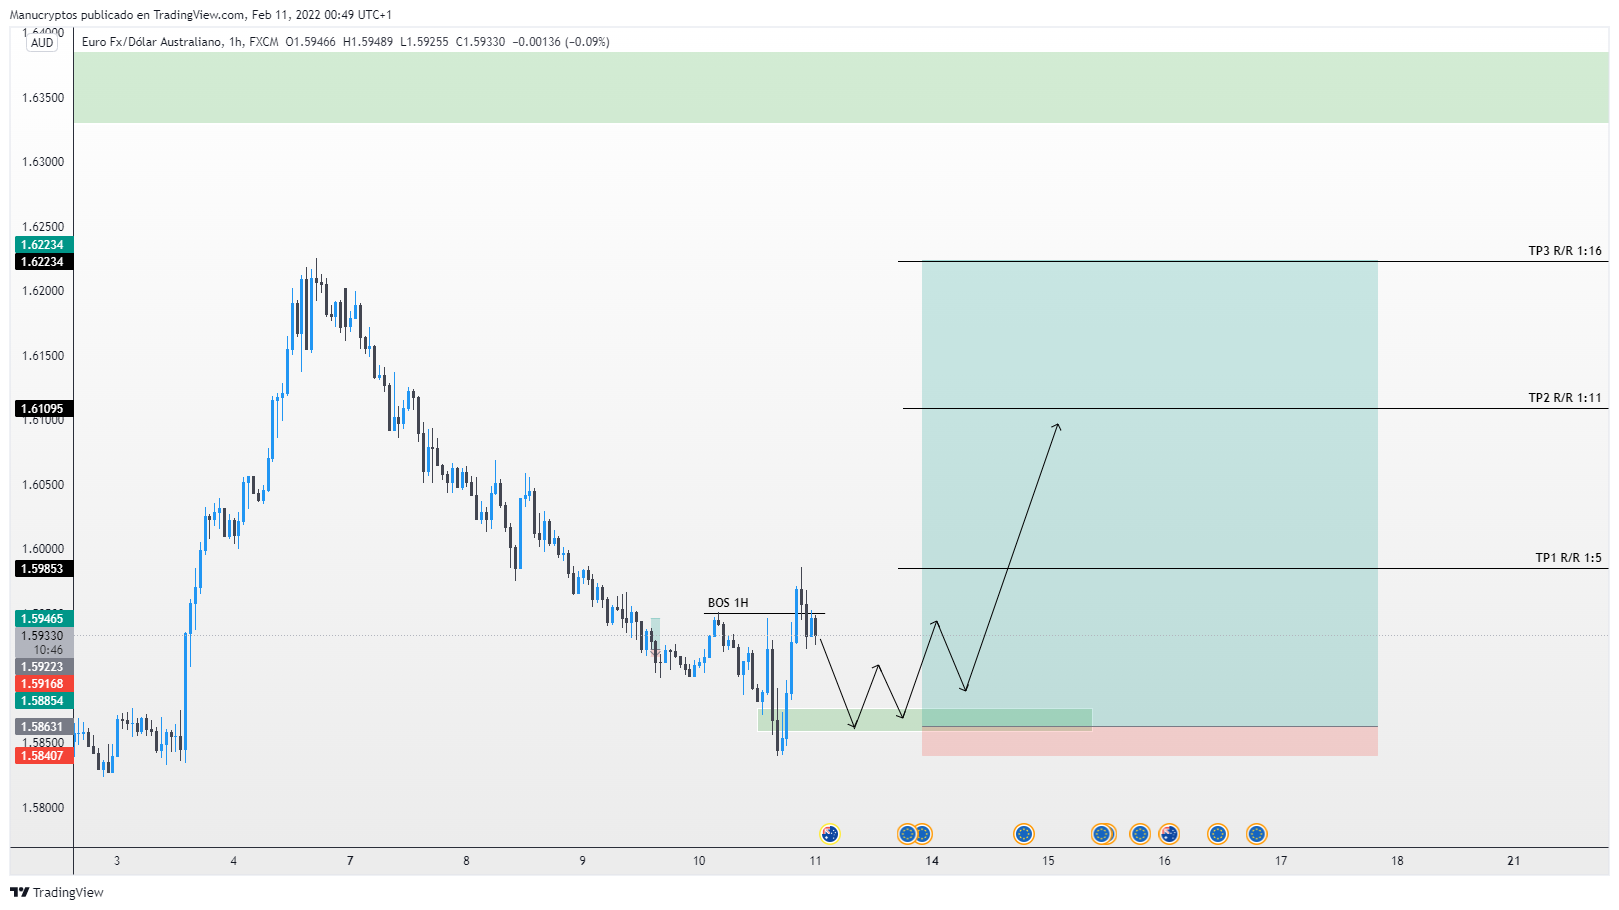The height and width of the screenshot is (910, 1619).
Task: Click the date label 21 on the time axis
Action: point(1513,861)
